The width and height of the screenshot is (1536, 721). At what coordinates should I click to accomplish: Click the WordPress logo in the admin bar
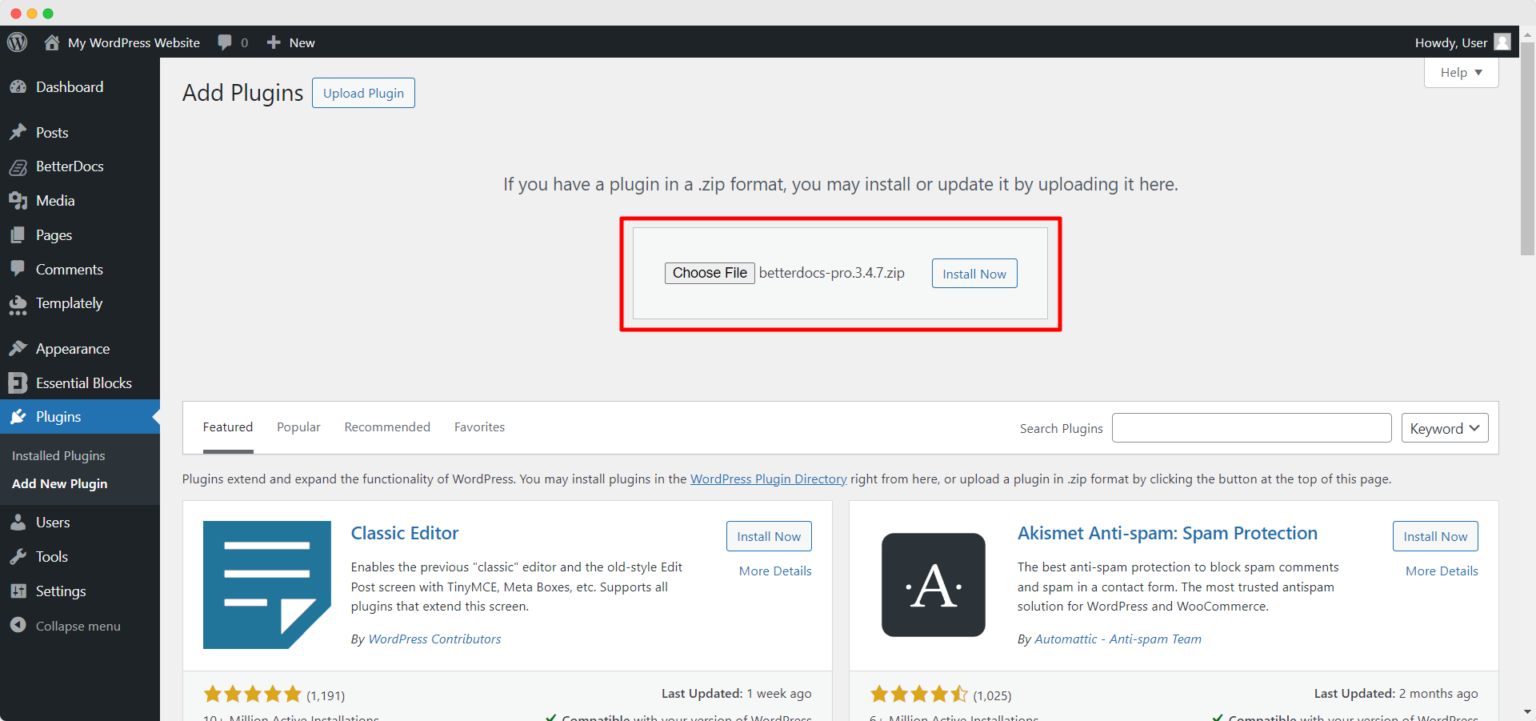pyautogui.click(x=16, y=42)
